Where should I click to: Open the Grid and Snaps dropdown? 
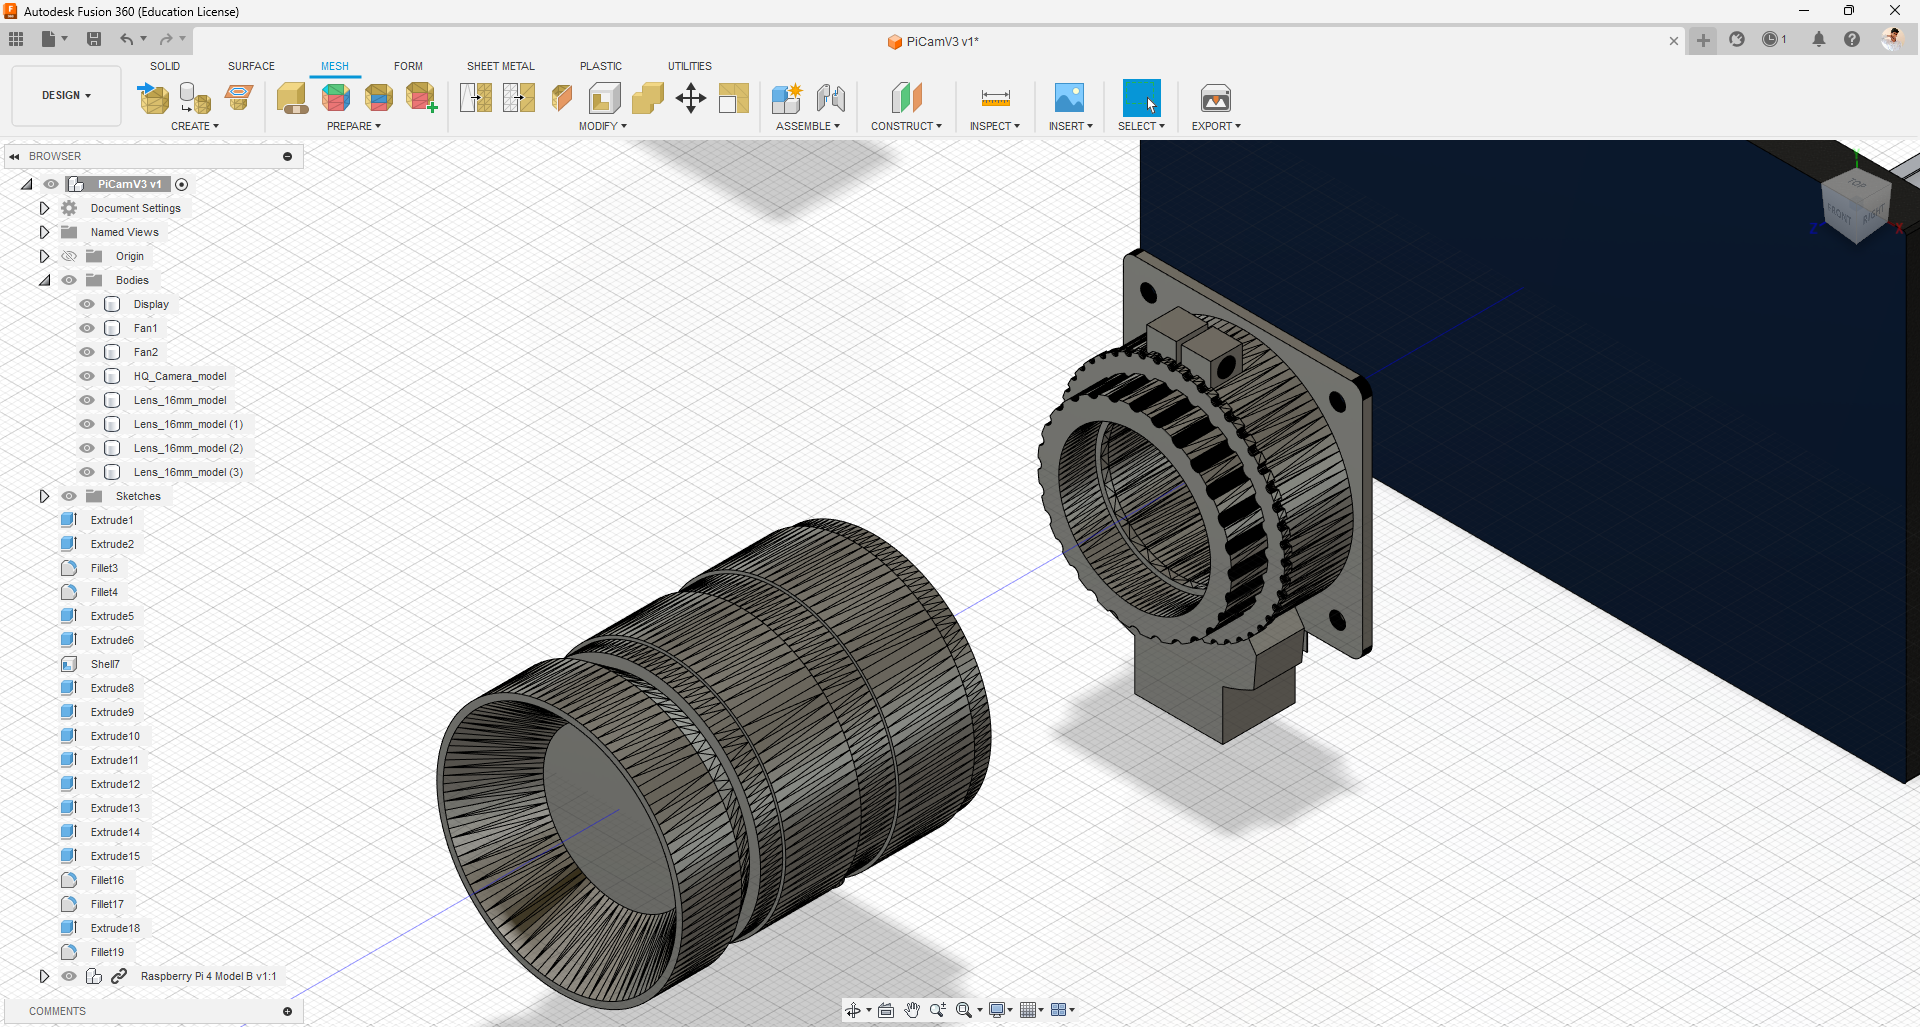pyautogui.click(x=1031, y=1010)
